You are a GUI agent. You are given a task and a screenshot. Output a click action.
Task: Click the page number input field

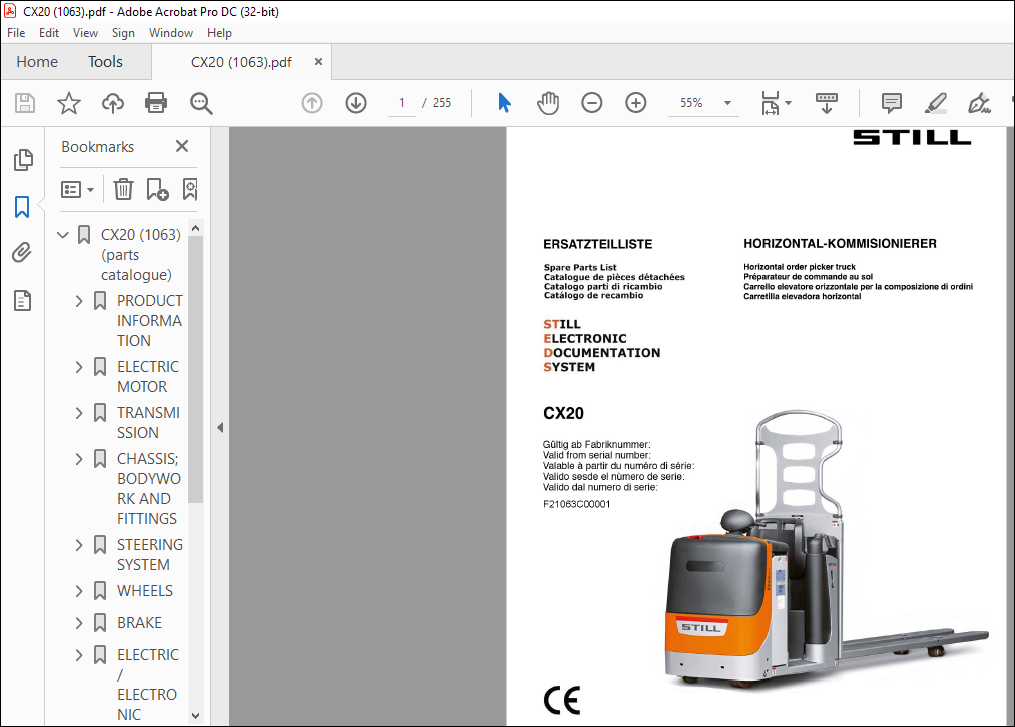pos(402,103)
